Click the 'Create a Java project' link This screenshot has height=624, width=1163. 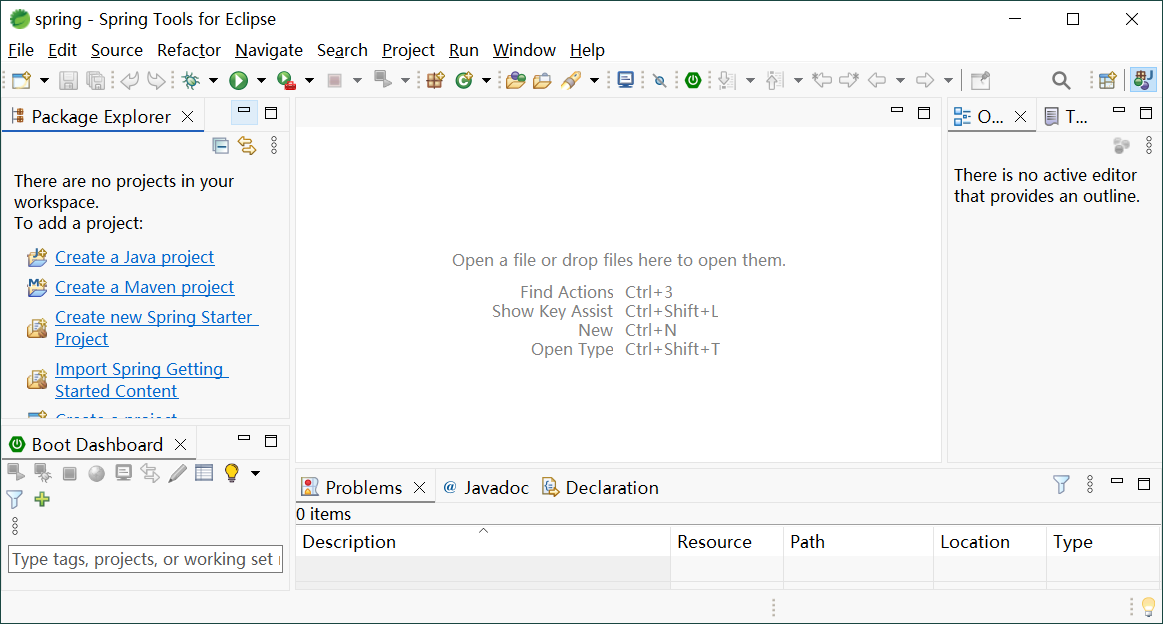pyautogui.click(x=134, y=257)
